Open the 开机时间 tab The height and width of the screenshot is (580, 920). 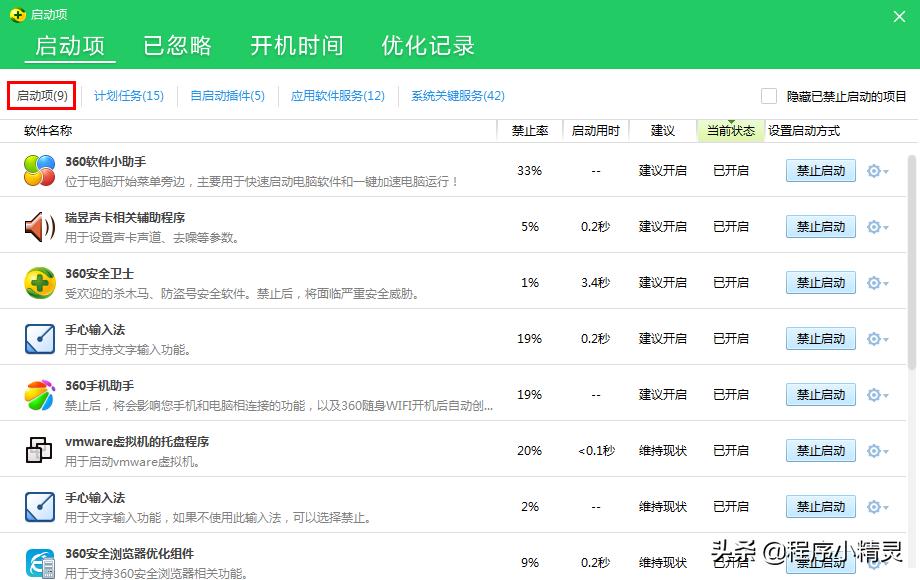pyautogui.click(x=295, y=45)
